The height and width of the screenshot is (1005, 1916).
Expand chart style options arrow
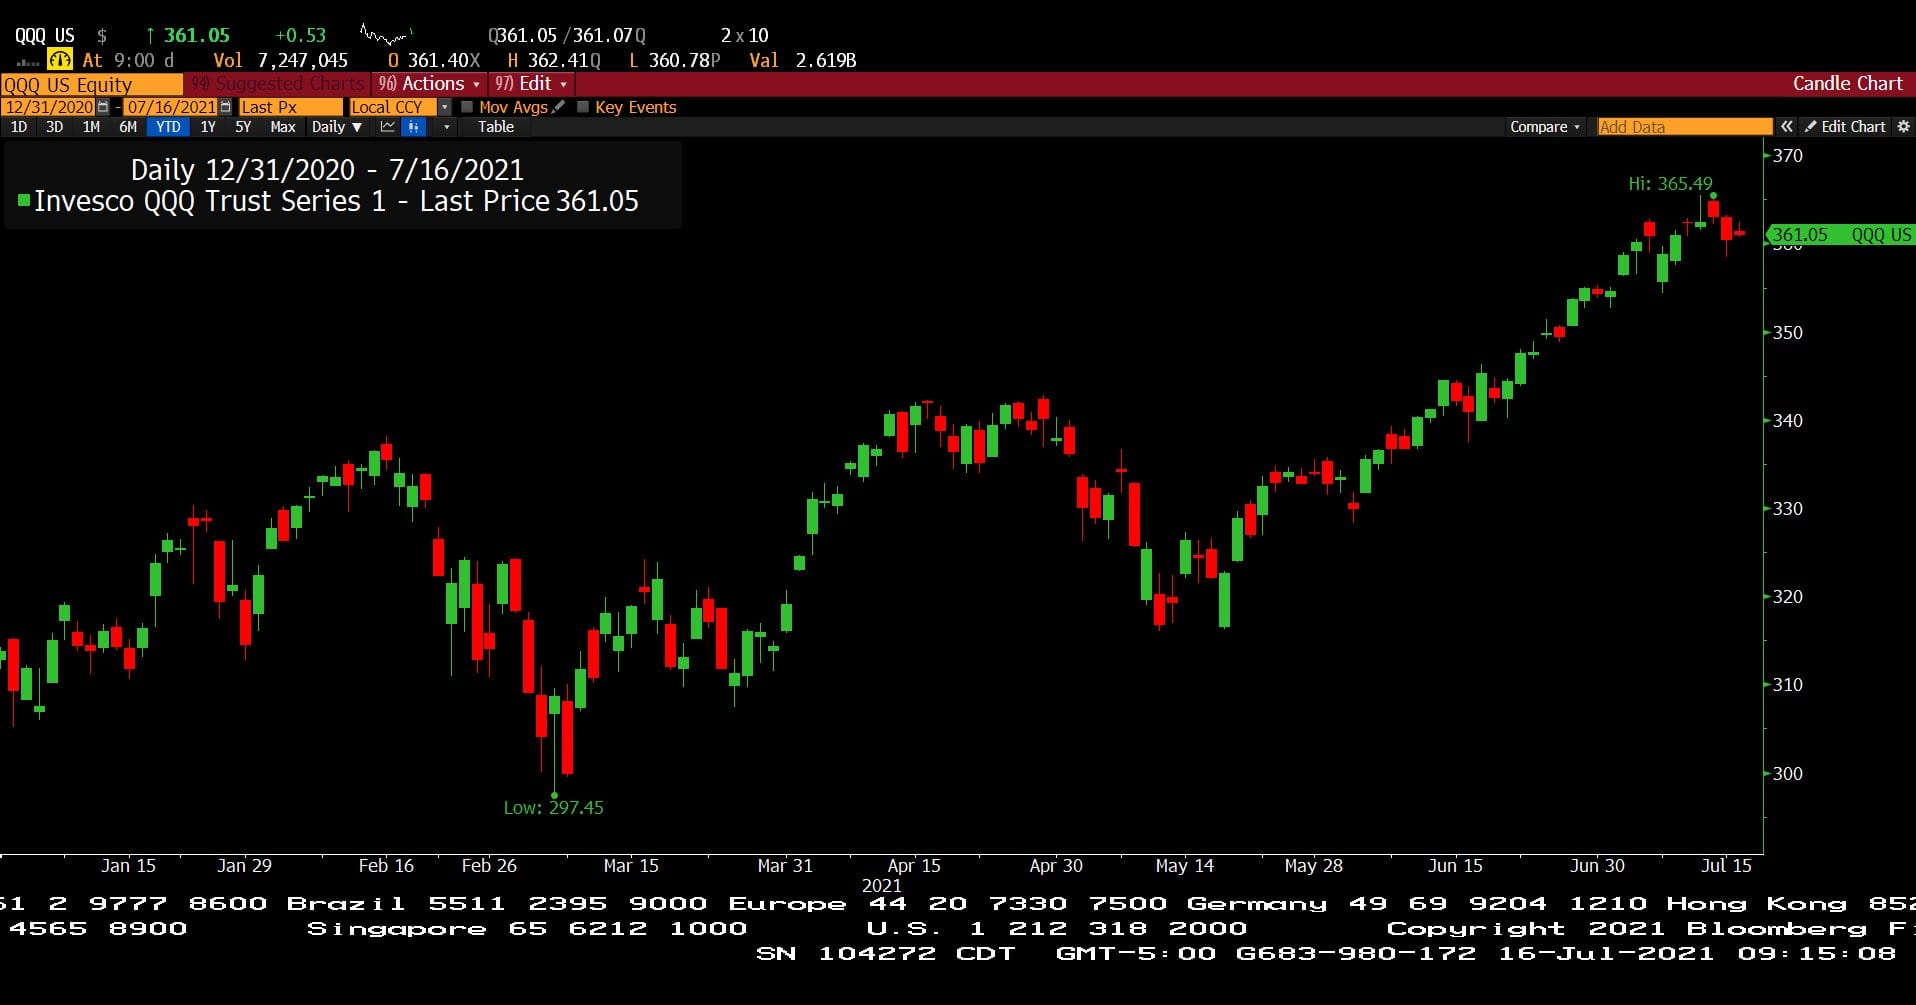click(x=446, y=127)
